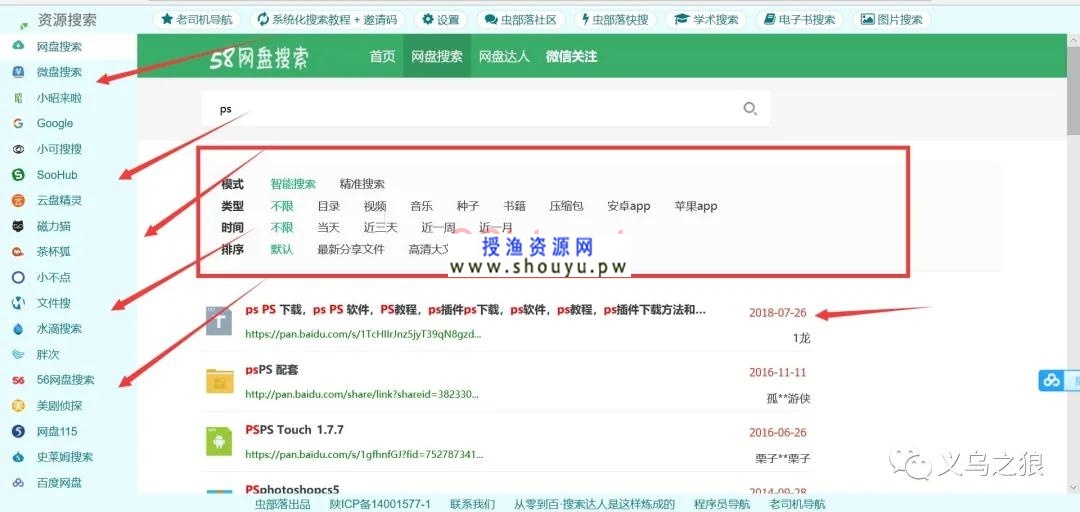
Task: Click the 网盘搜索 sidebar icon
Action: point(19,46)
